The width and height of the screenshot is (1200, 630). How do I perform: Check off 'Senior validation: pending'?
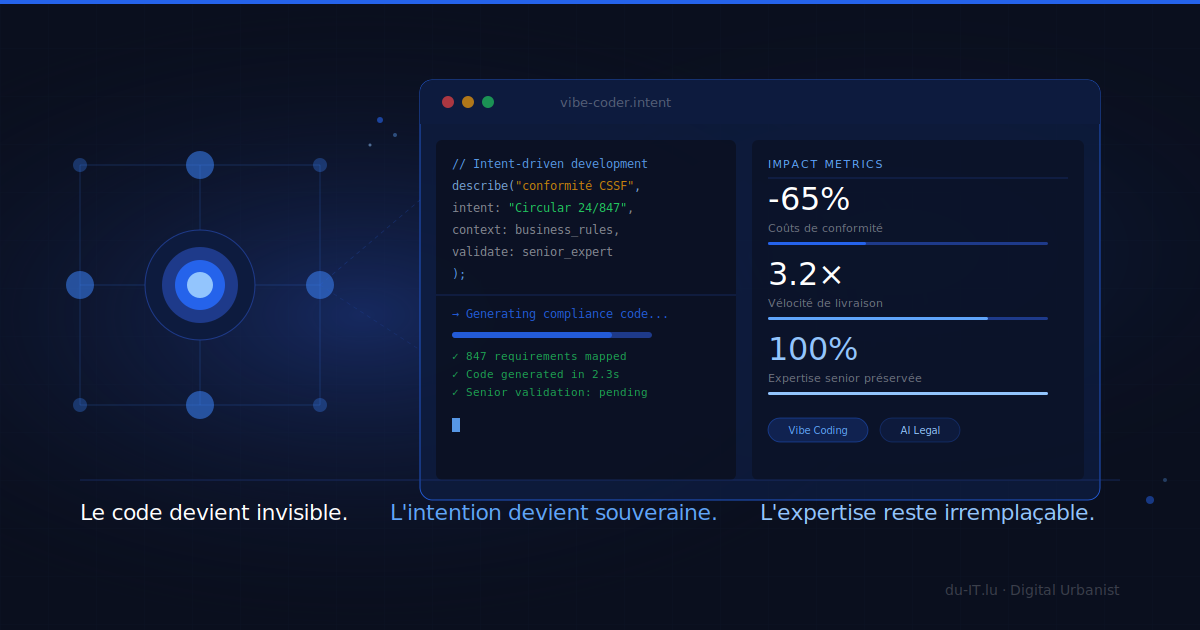456,392
